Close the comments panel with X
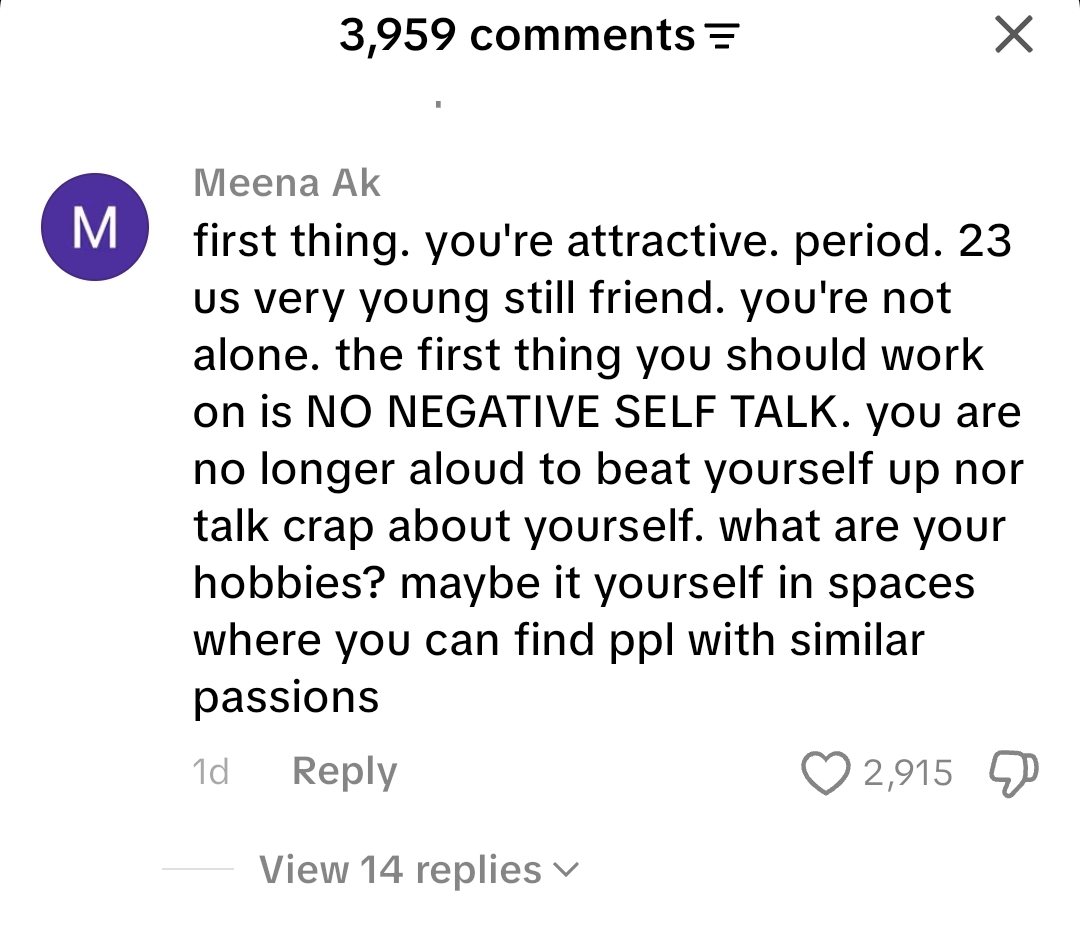This screenshot has width=1080, height=925. point(1014,34)
